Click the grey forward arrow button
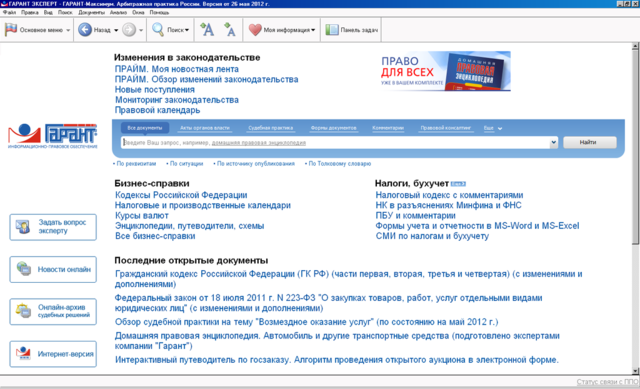The image size is (640, 389). tap(129, 30)
